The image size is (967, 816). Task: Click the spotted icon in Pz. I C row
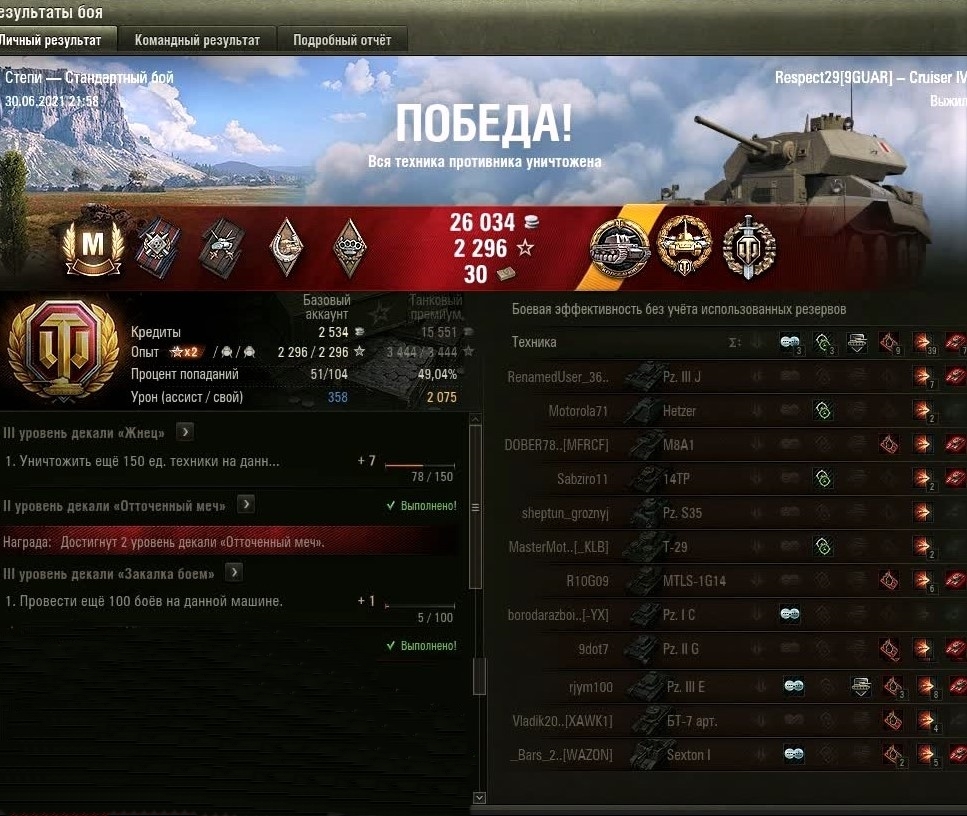790,614
